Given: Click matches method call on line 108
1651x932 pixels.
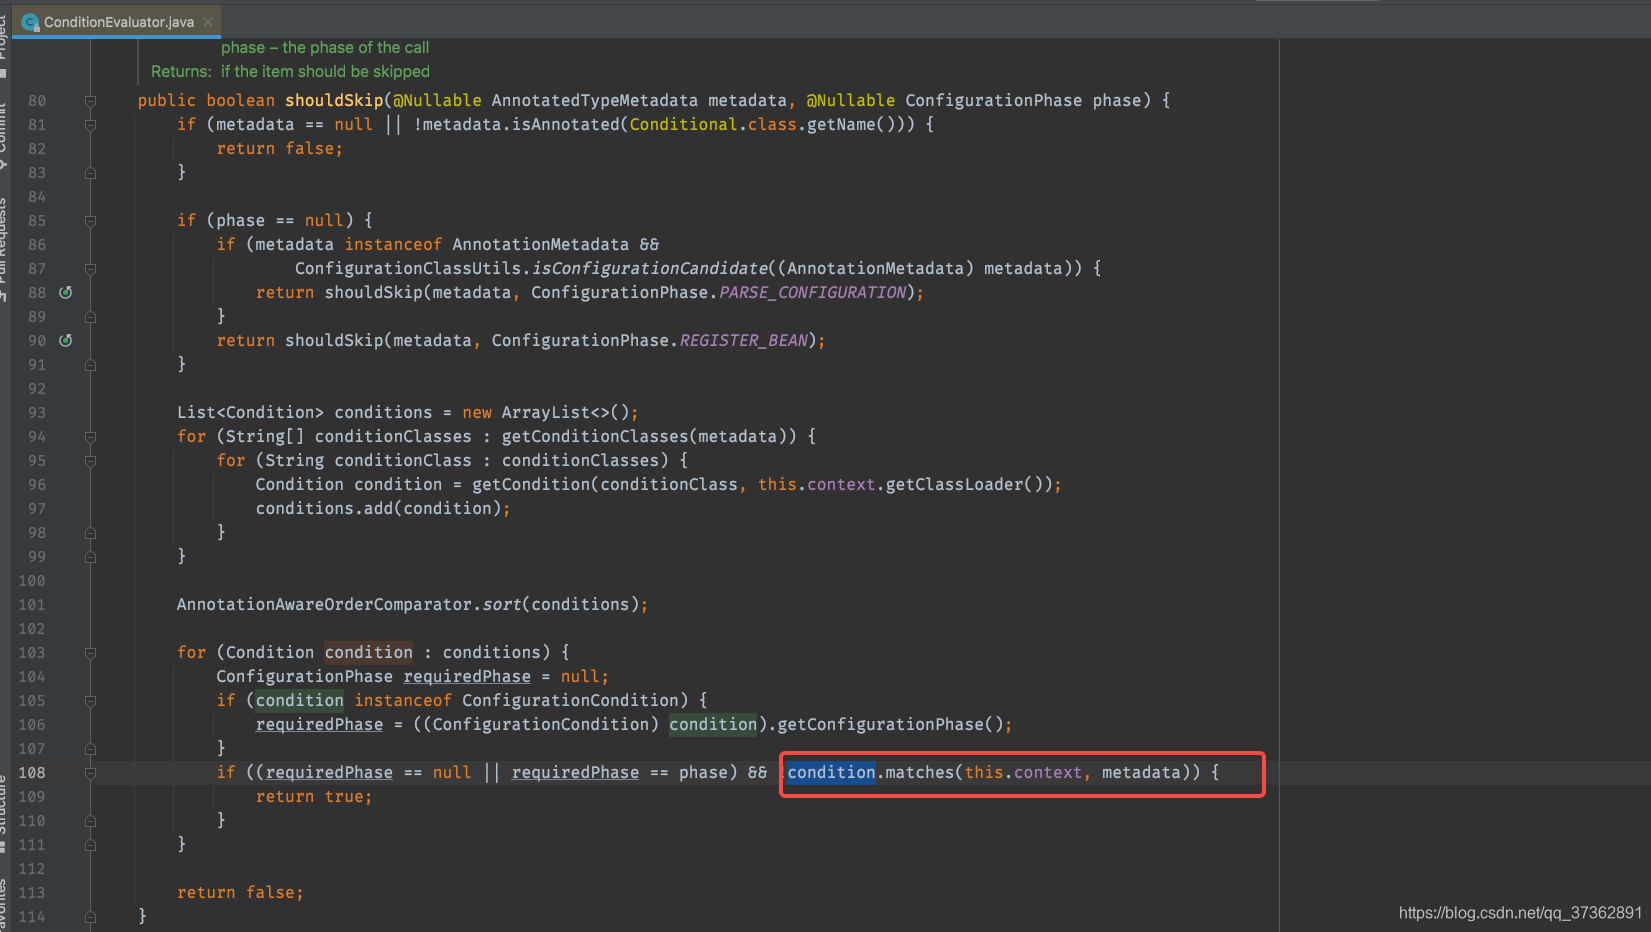Looking at the screenshot, I should coord(920,772).
